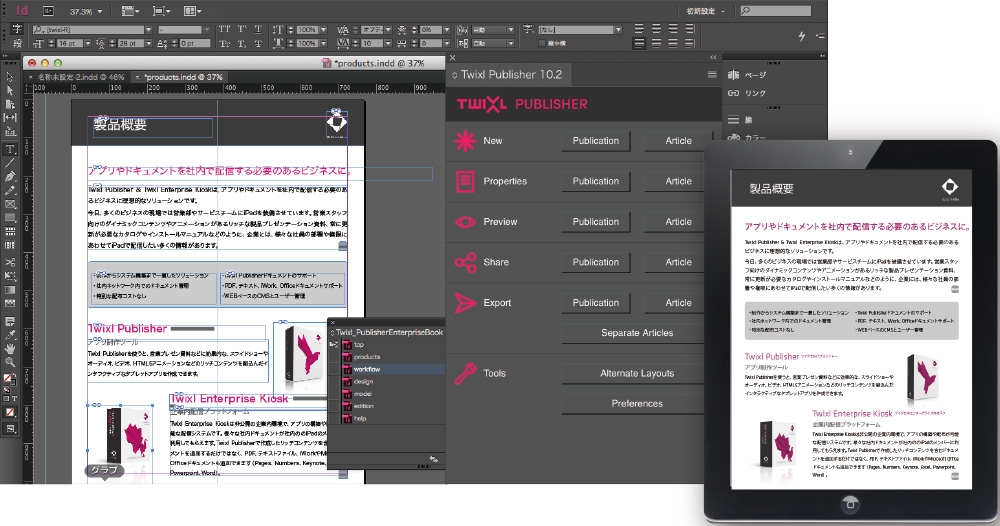Viewport: 1000px width, 526px height.
Task: Select the Pencil tool
Action: point(10,190)
